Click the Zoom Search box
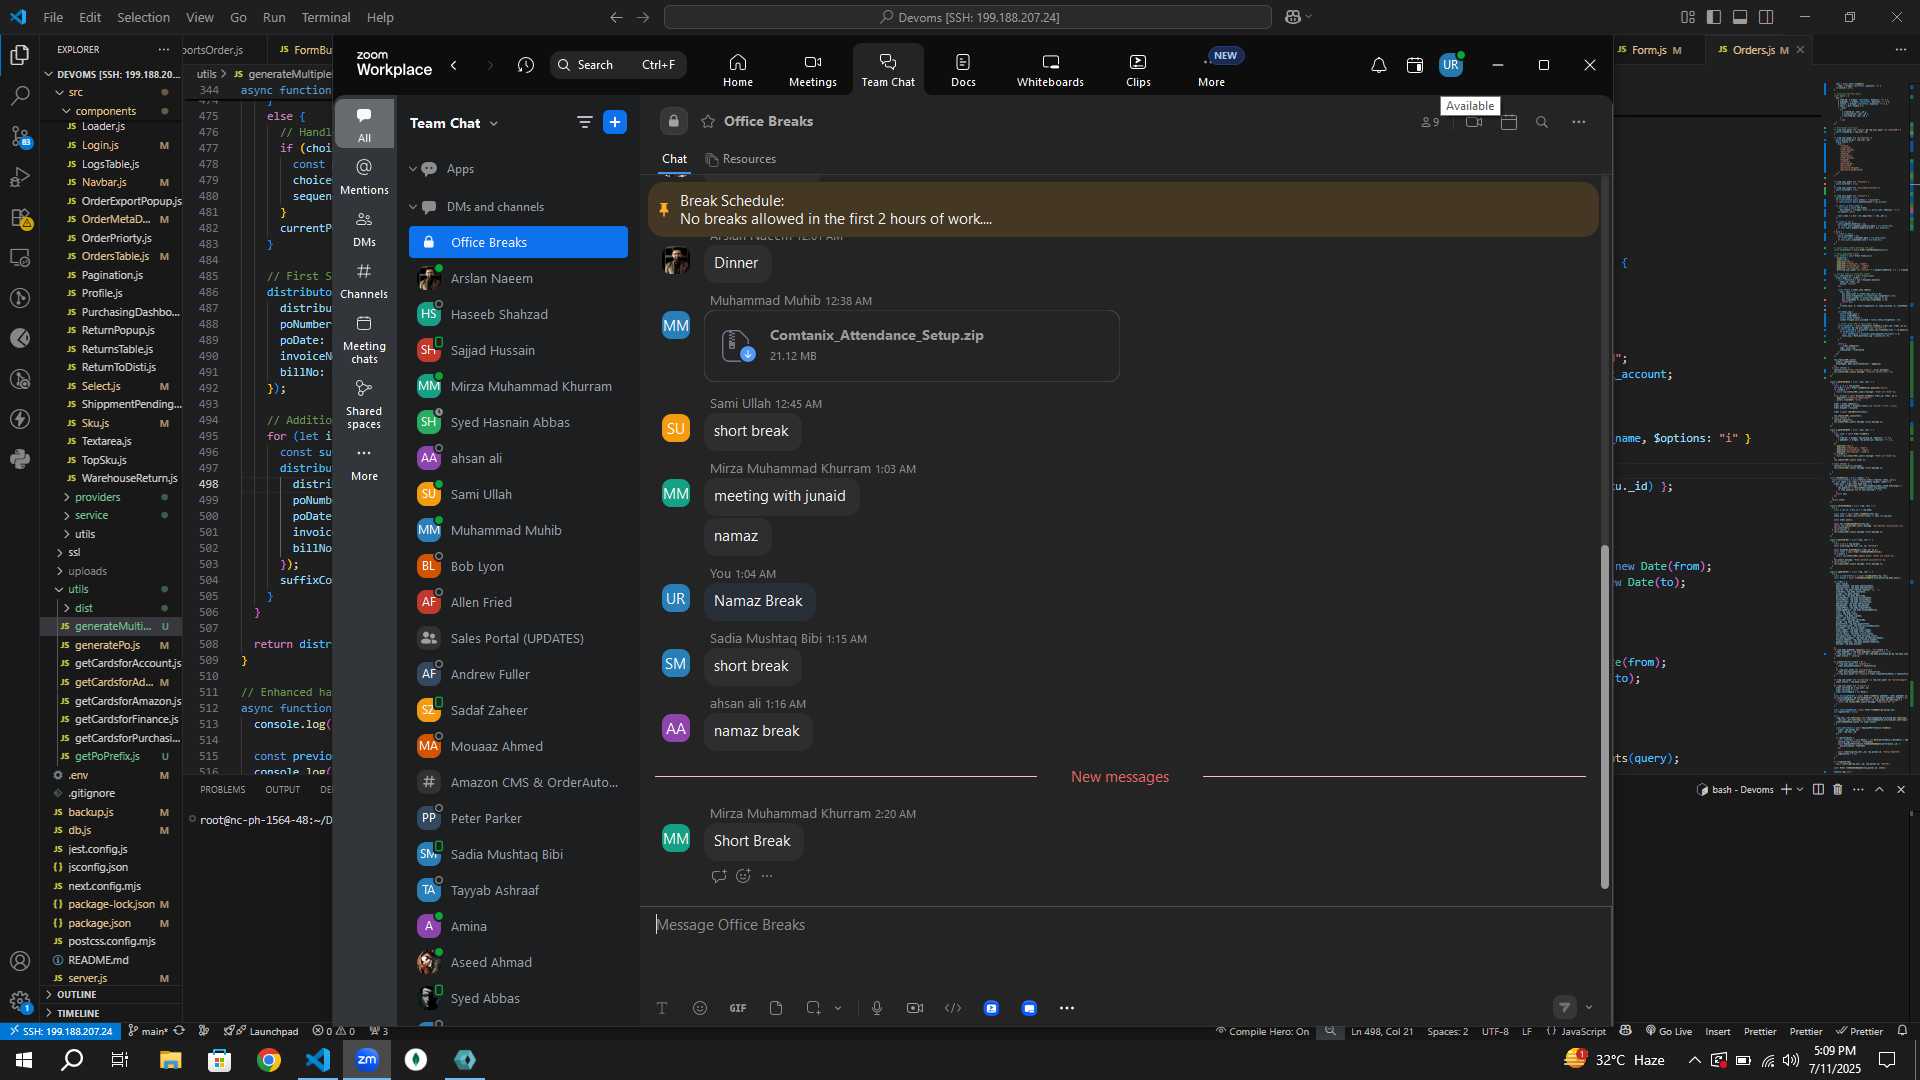 618,65
